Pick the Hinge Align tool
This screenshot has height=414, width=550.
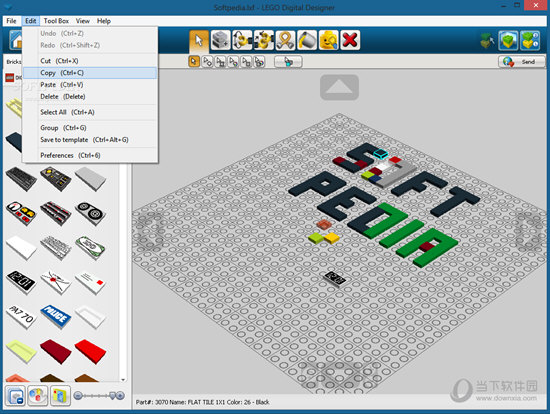point(264,41)
